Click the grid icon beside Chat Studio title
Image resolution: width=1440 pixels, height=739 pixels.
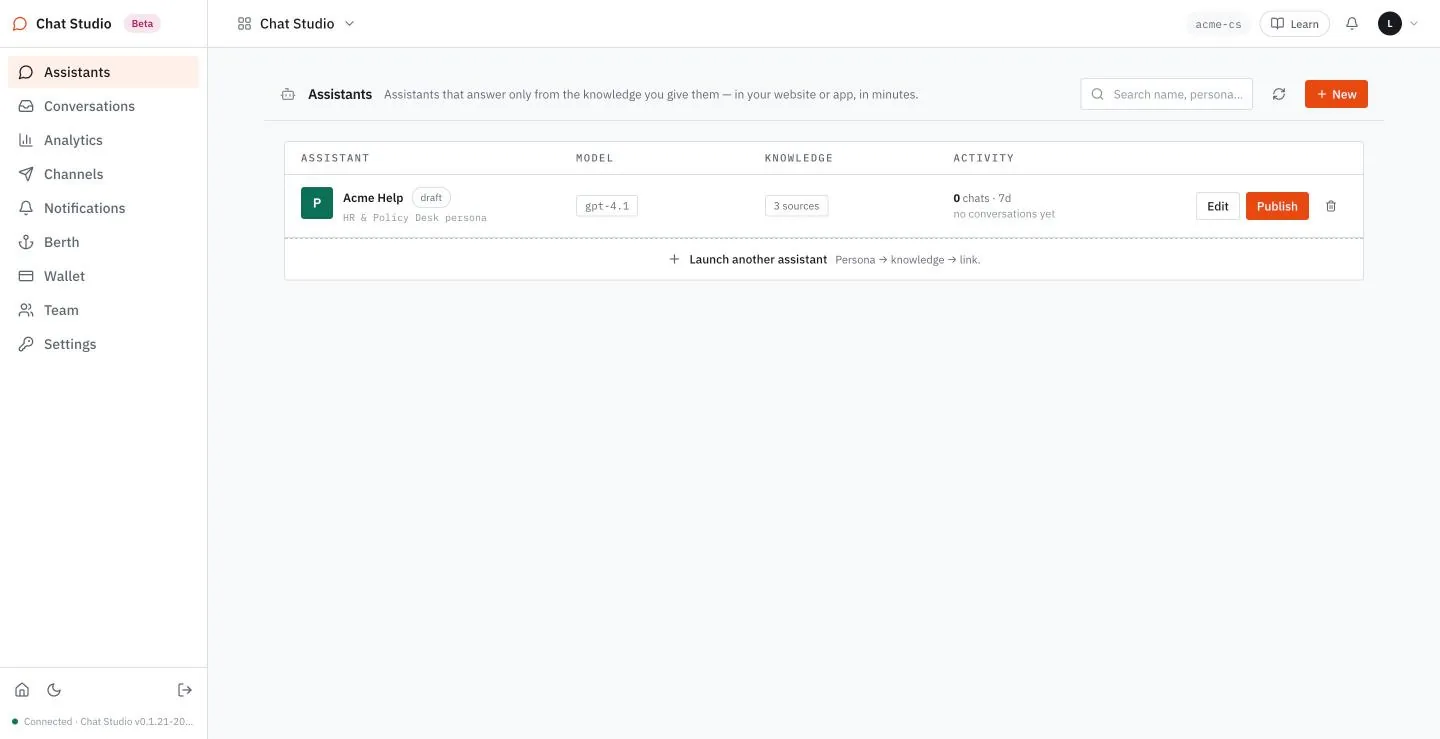tap(244, 23)
